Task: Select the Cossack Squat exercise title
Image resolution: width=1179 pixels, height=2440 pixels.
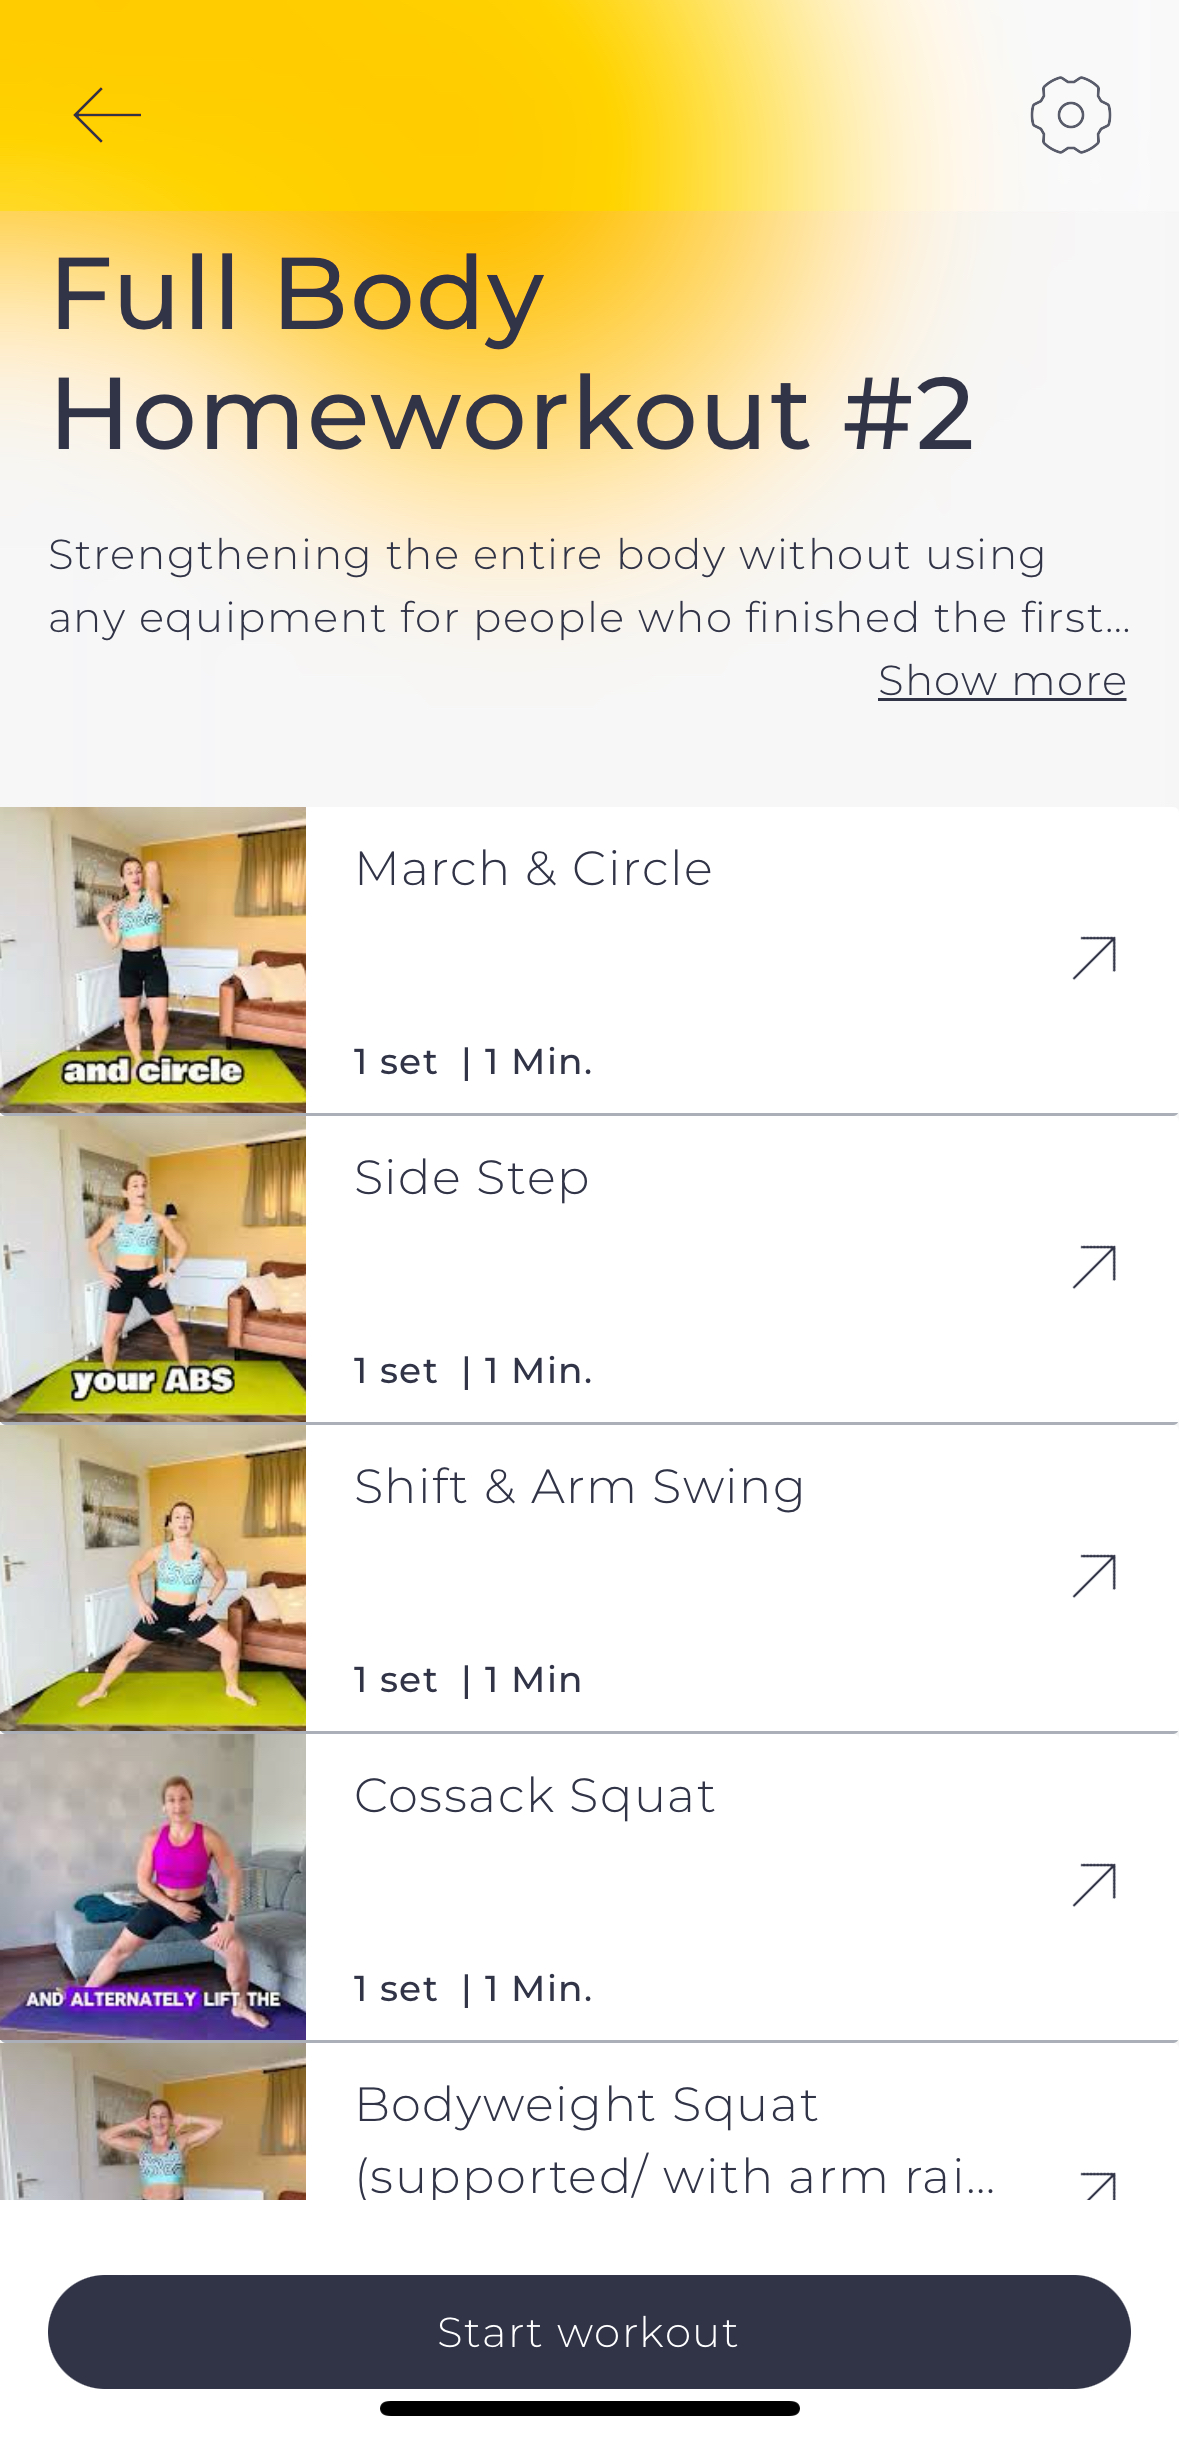Action: tap(535, 1795)
